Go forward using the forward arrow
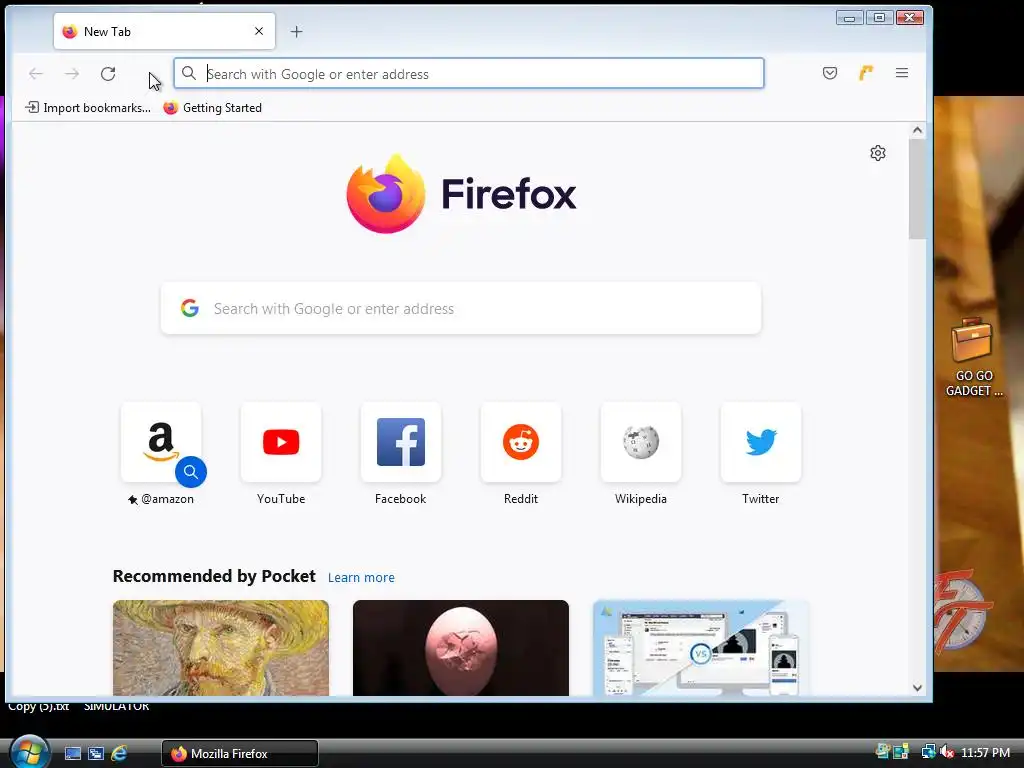Screen dimensions: 1024x768 coord(72,74)
